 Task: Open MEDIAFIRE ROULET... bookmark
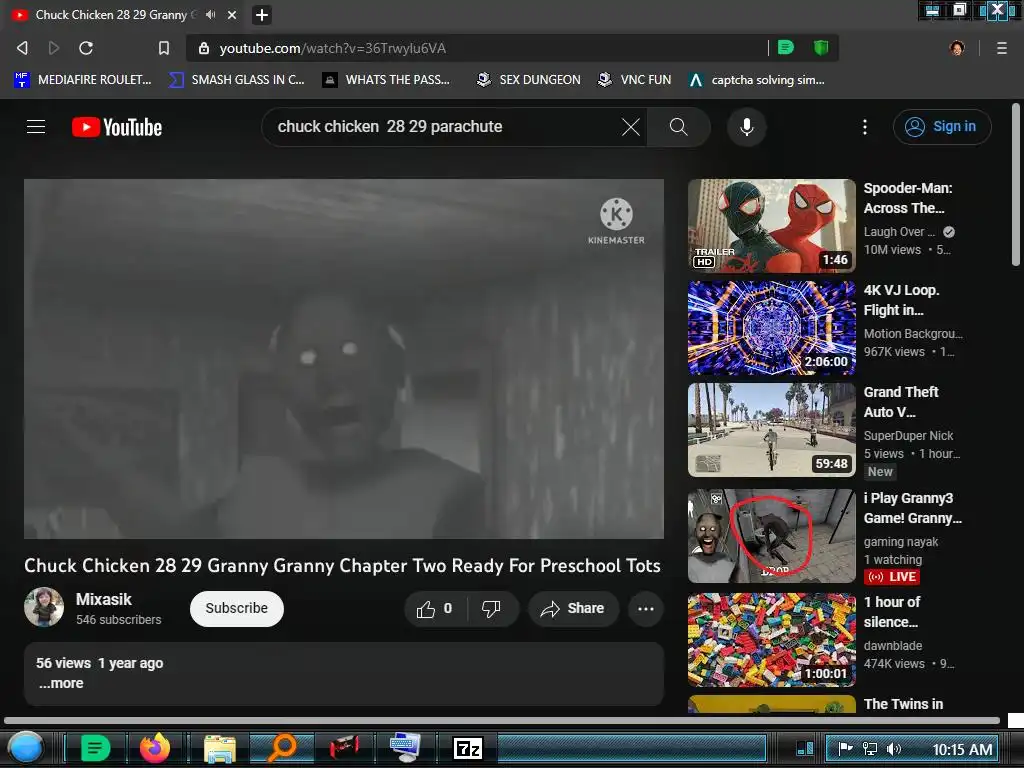(x=83, y=80)
